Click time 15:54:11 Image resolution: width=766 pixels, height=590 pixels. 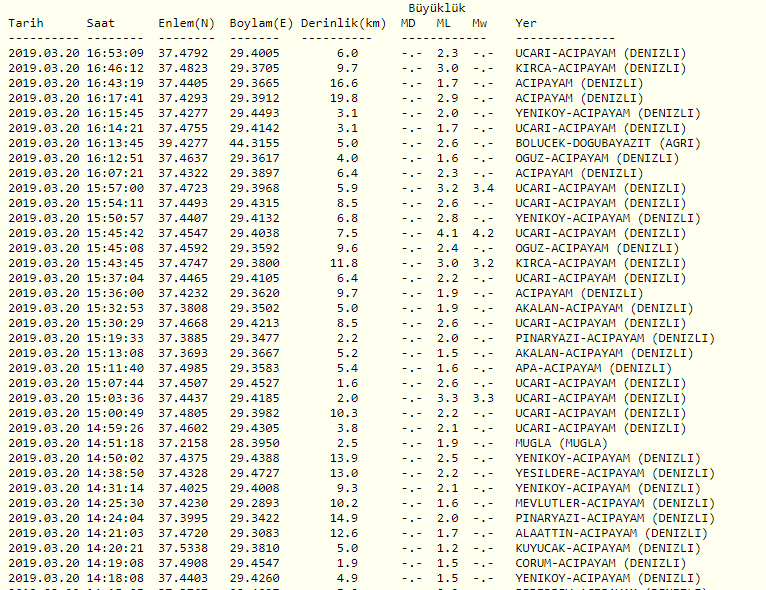(115, 203)
